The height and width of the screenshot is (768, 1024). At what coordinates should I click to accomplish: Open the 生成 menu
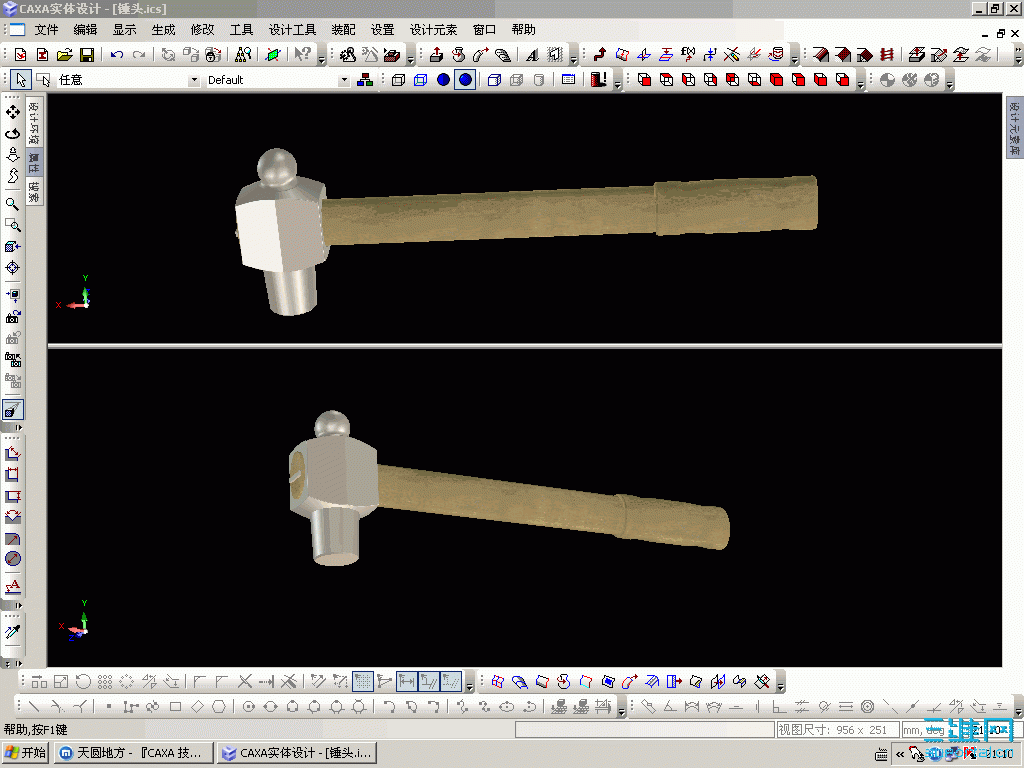tap(163, 29)
